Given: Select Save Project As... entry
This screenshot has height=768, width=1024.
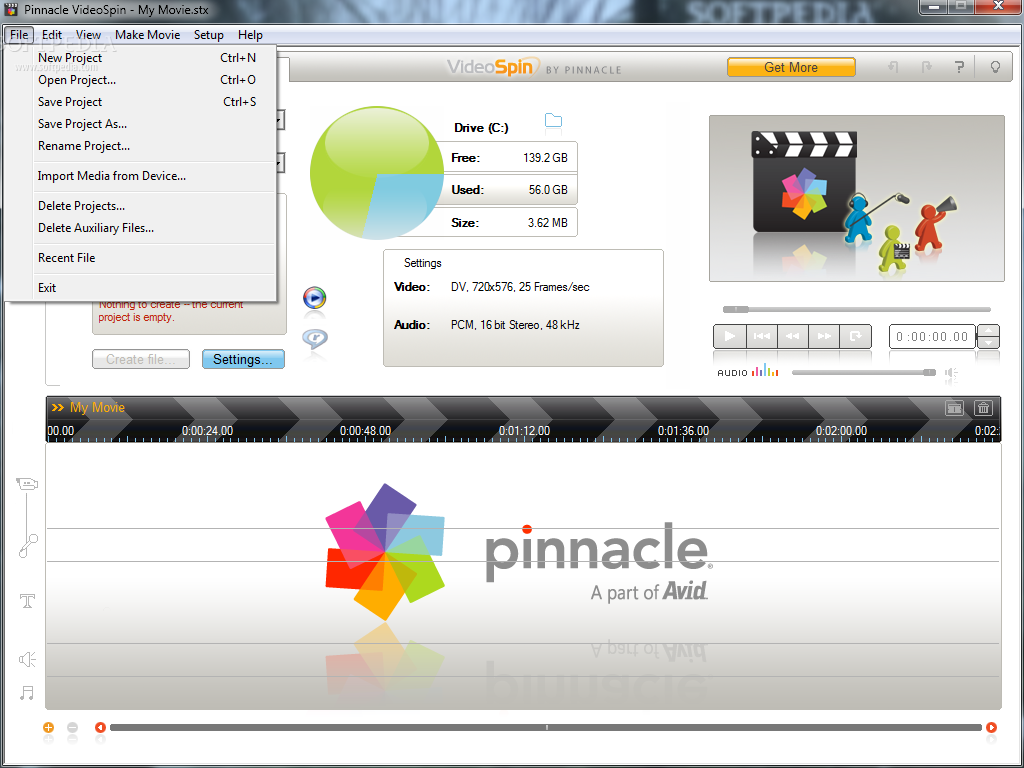Looking at the screenshot, I should 140,124.
